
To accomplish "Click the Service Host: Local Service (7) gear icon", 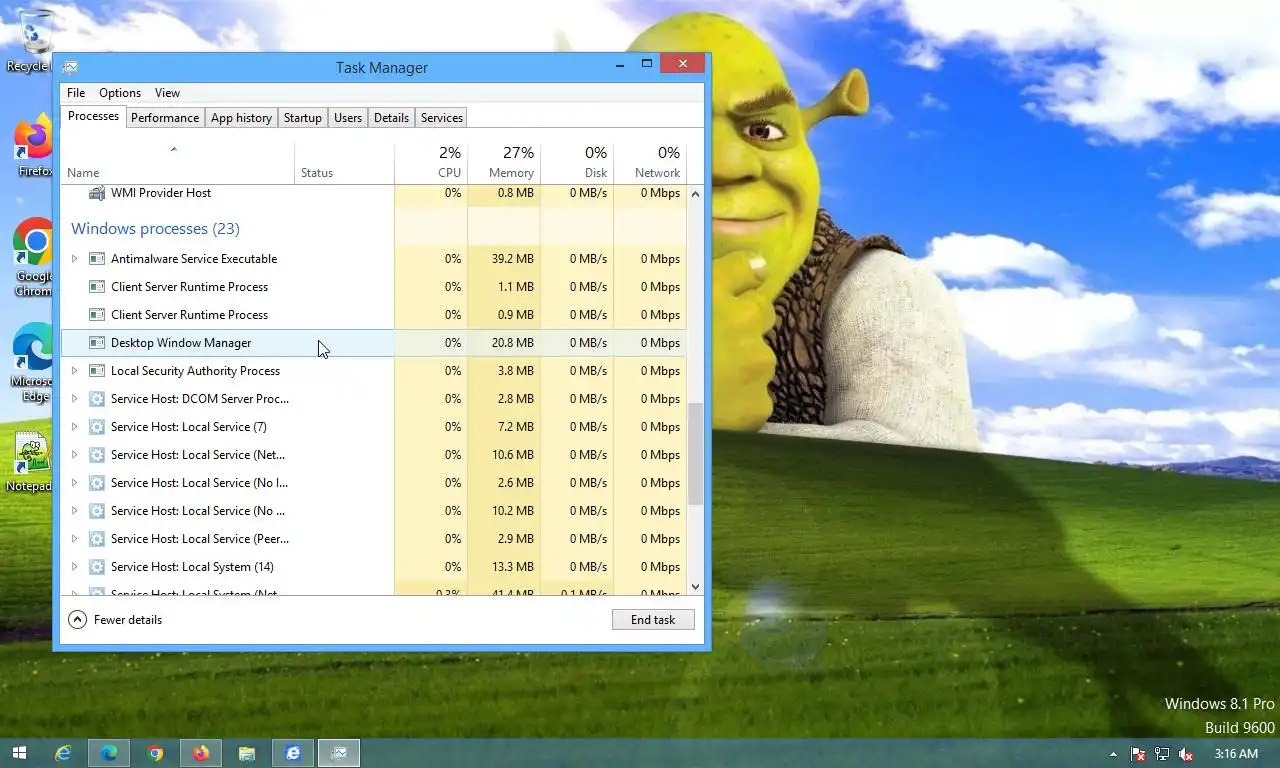I will [x=97, y=427].
